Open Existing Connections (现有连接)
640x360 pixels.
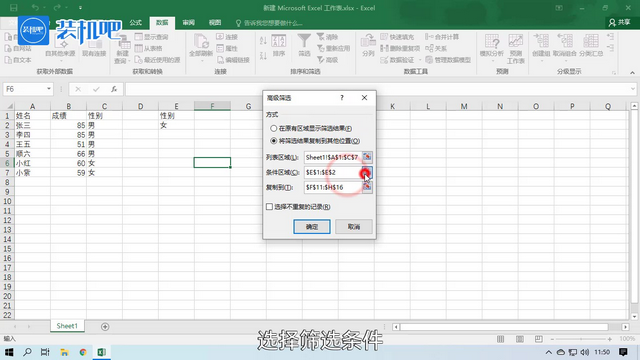point(94,46)
